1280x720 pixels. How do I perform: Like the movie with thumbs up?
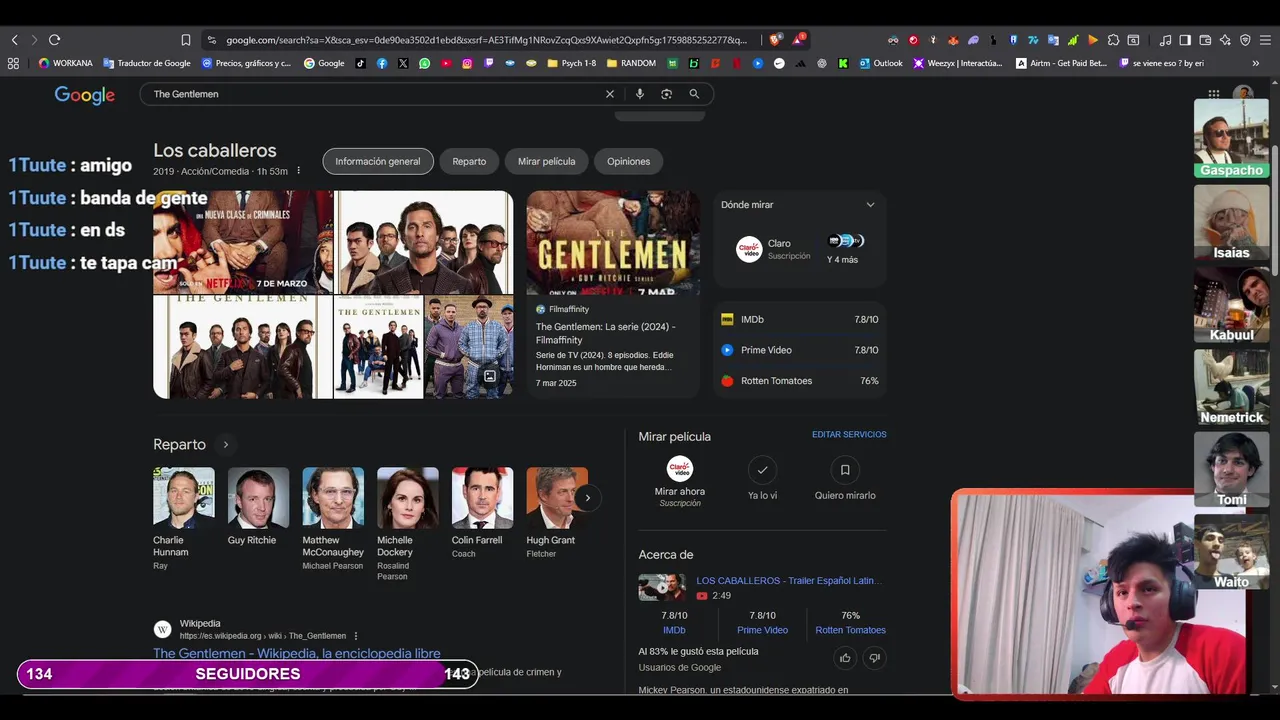click(x=845, y=657)
